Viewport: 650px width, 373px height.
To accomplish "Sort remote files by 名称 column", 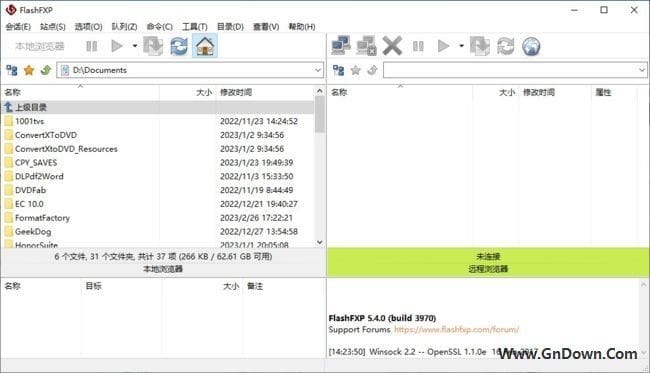I will [x=400, y=92].
